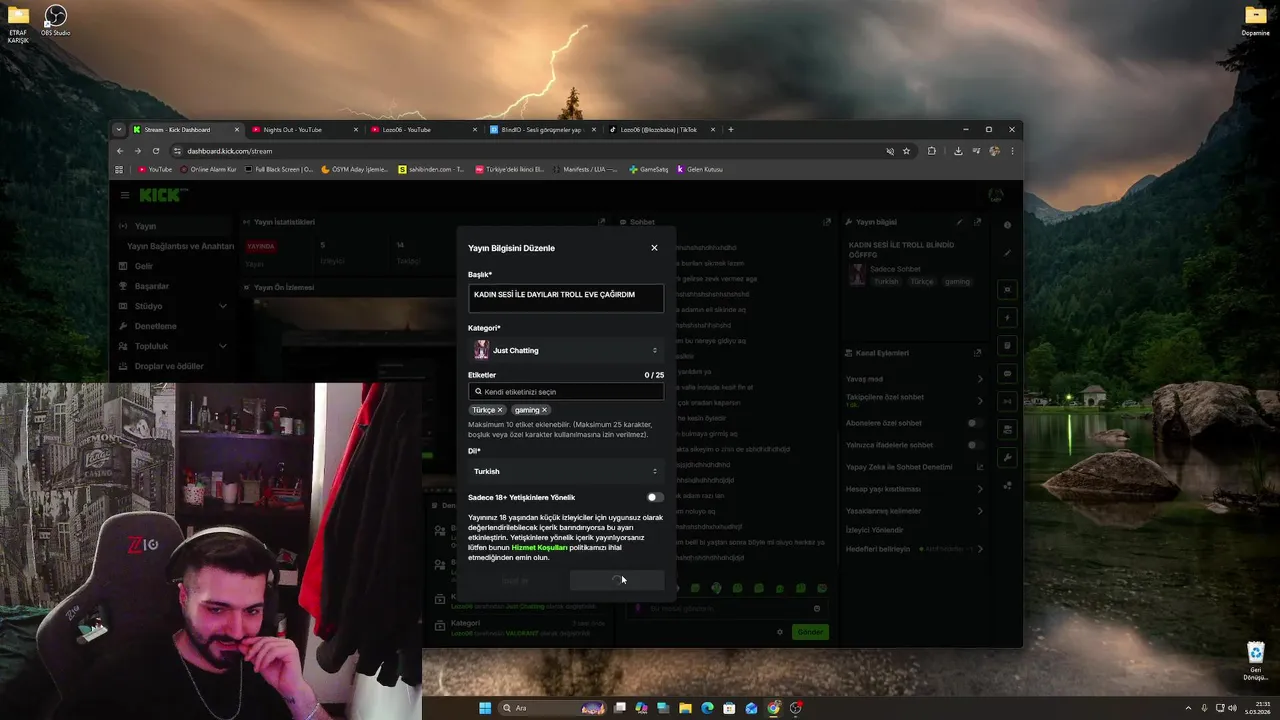1280x720 pixels.
Task: Open Online Alarm Kur bookmark
Action: (x=208, y=170)
